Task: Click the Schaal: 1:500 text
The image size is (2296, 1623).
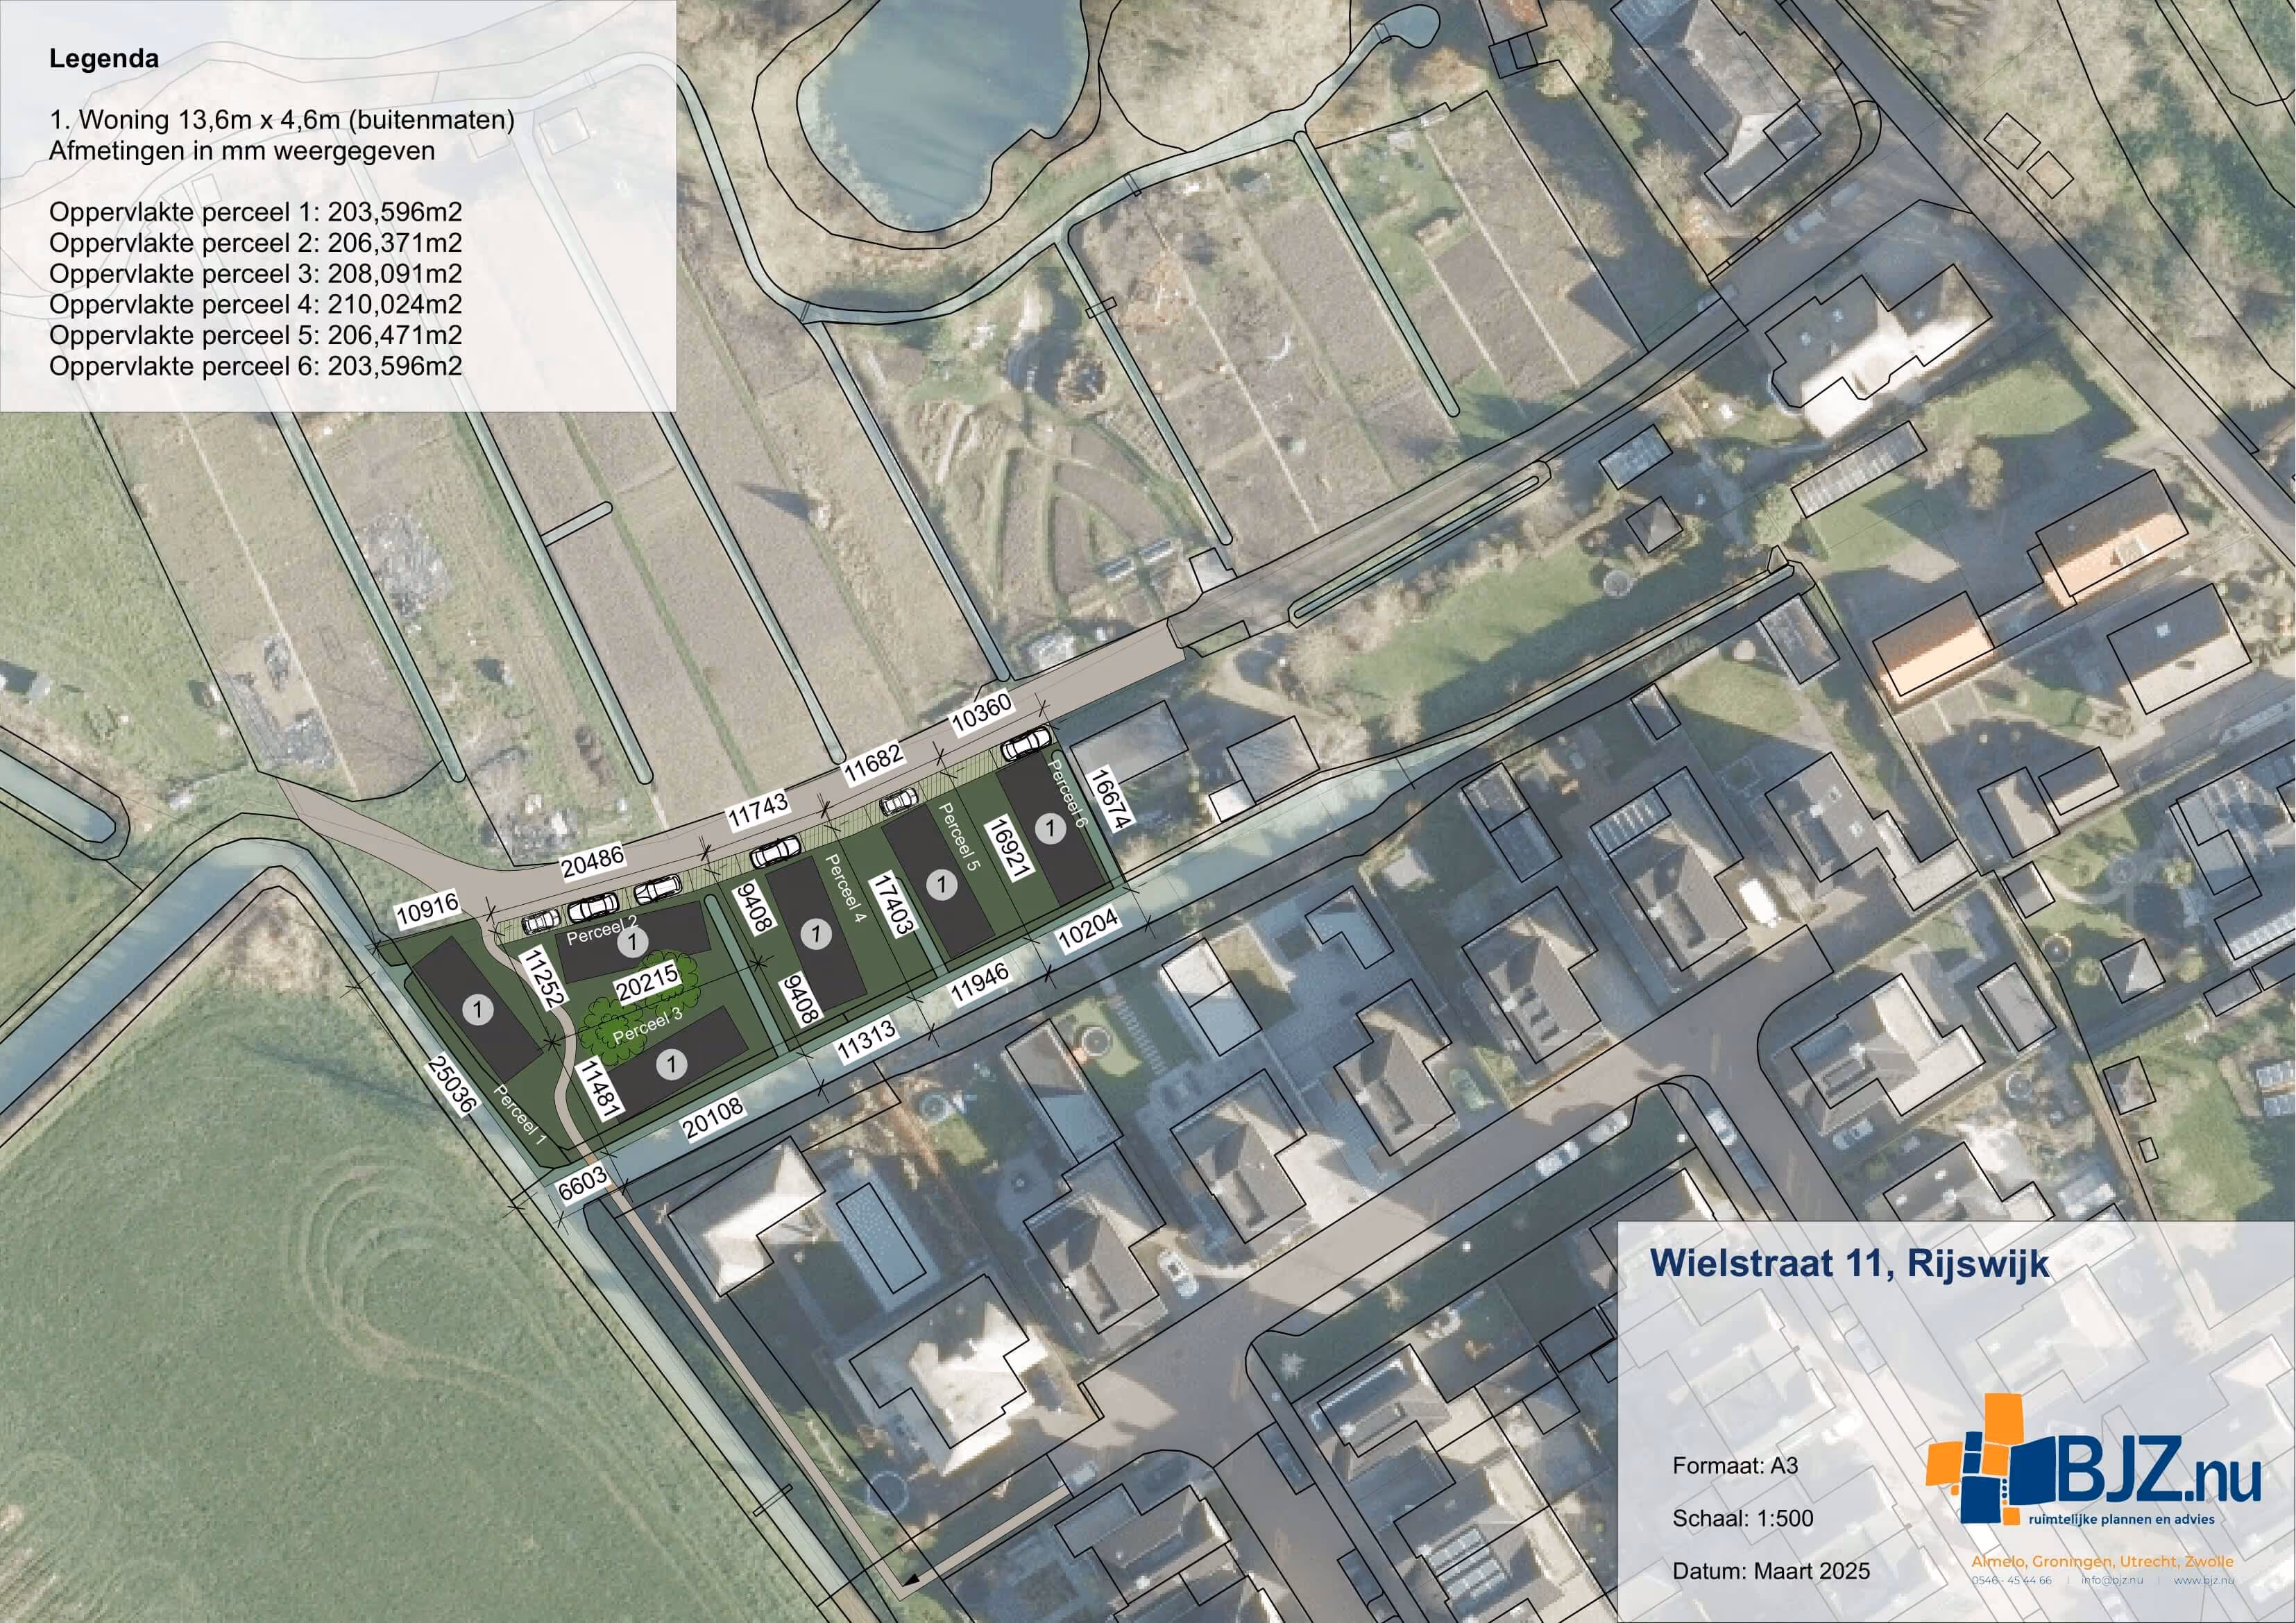Action: coord(1743,1518)
